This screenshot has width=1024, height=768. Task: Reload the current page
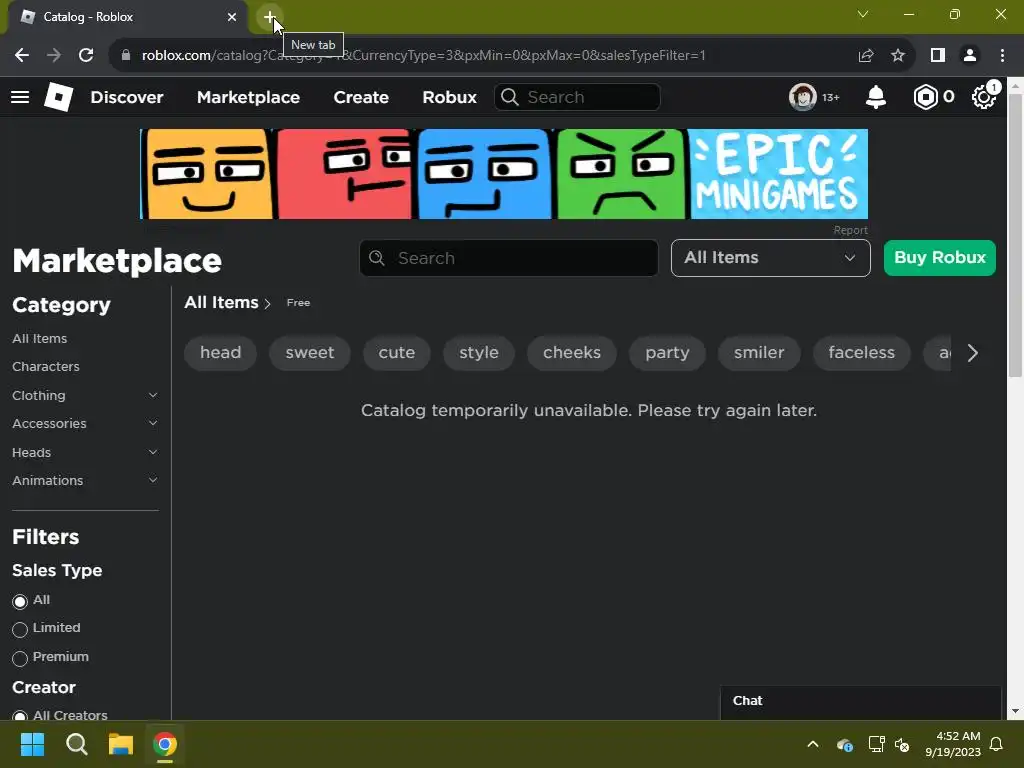click(x=86, y=56)
